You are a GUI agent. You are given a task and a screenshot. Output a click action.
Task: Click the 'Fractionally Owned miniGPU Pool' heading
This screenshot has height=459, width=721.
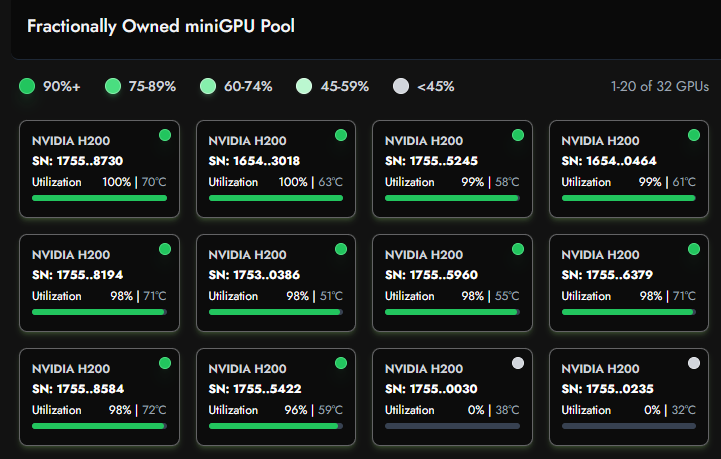[161, 26]
